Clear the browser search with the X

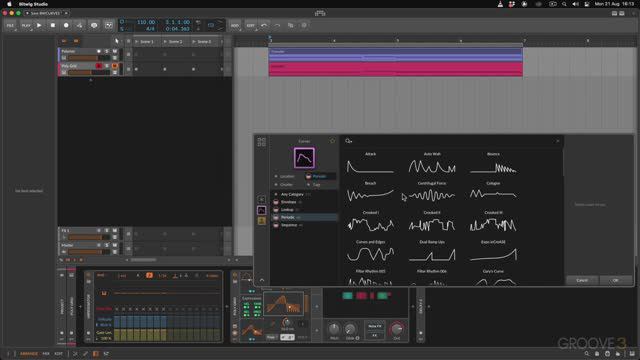(x=558, y=141)
